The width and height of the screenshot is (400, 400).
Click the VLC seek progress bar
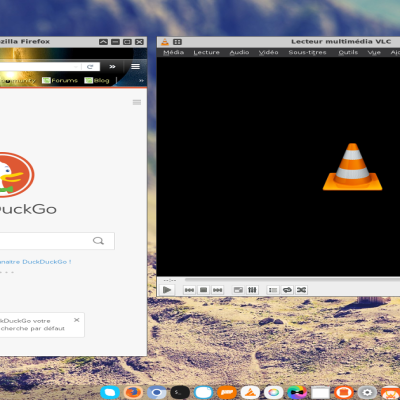(292, 280)
